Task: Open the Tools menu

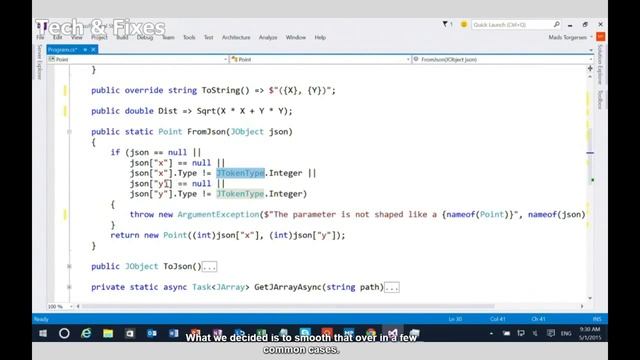Action: (x=189, y=37)
